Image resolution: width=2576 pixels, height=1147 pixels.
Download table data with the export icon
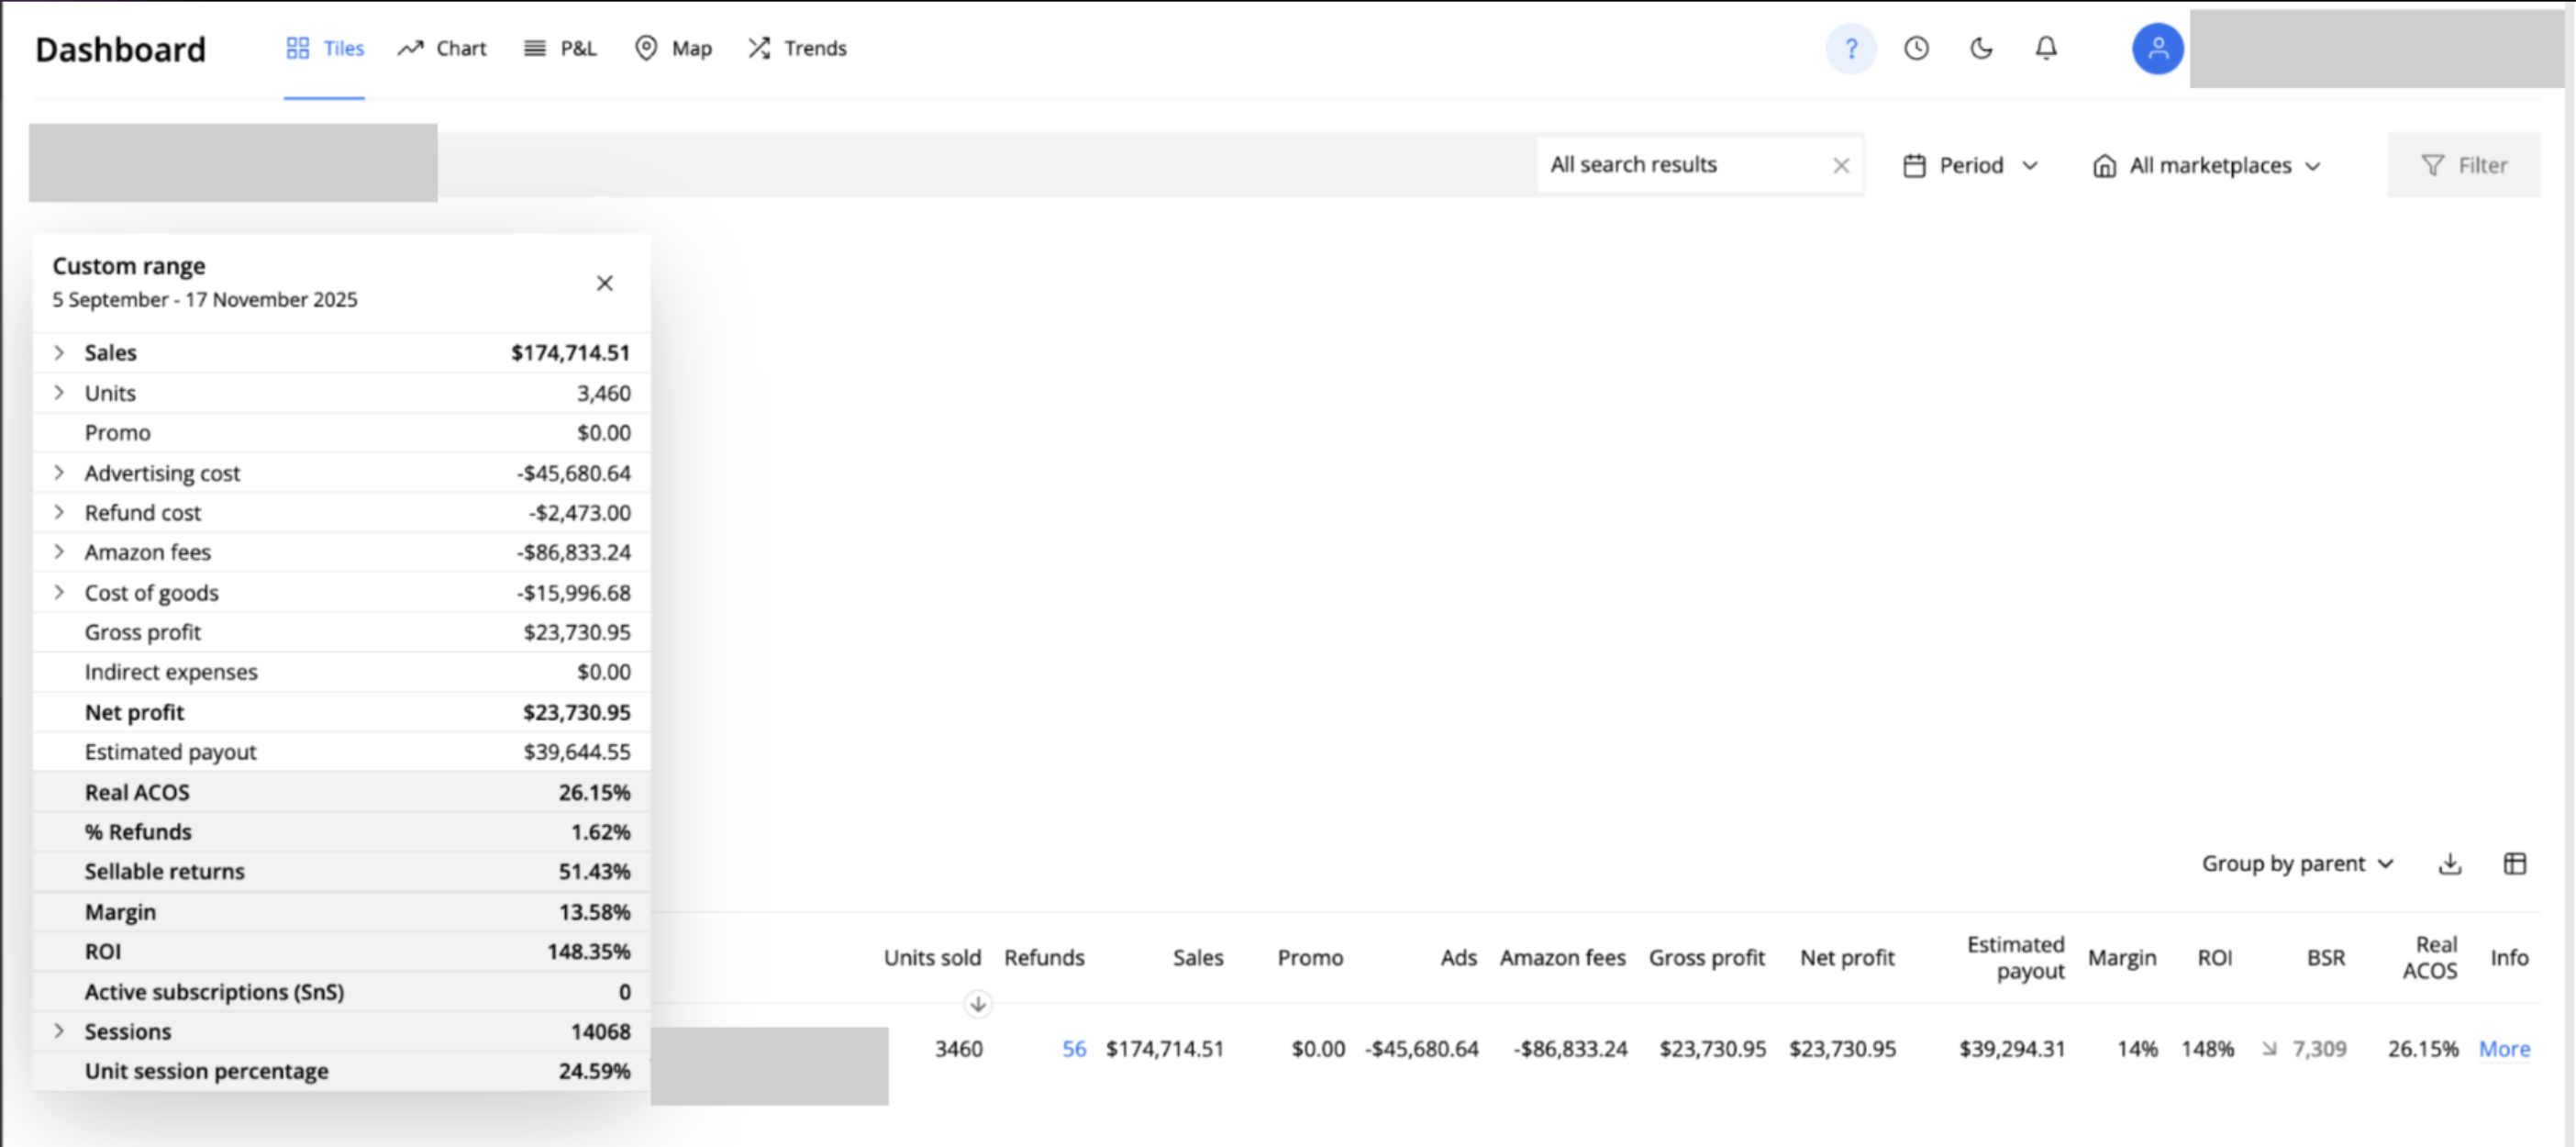point(2449,864)
